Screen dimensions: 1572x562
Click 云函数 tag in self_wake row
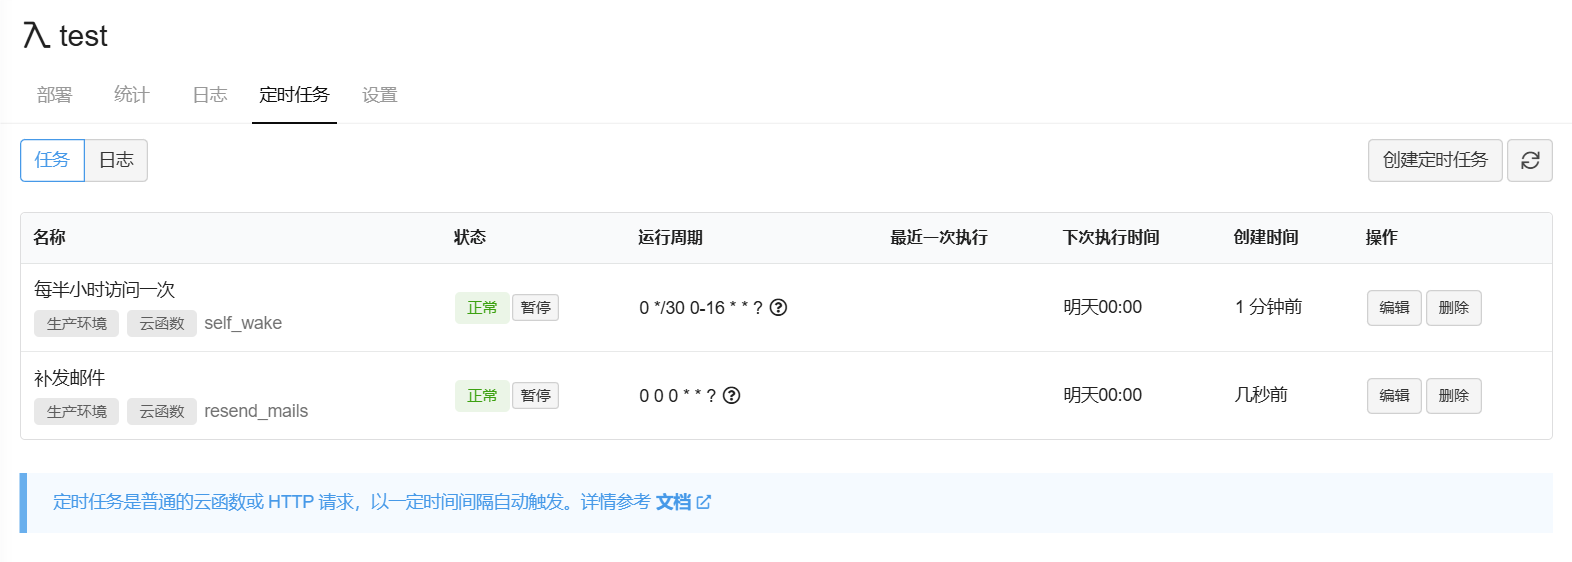pos(162,323)
